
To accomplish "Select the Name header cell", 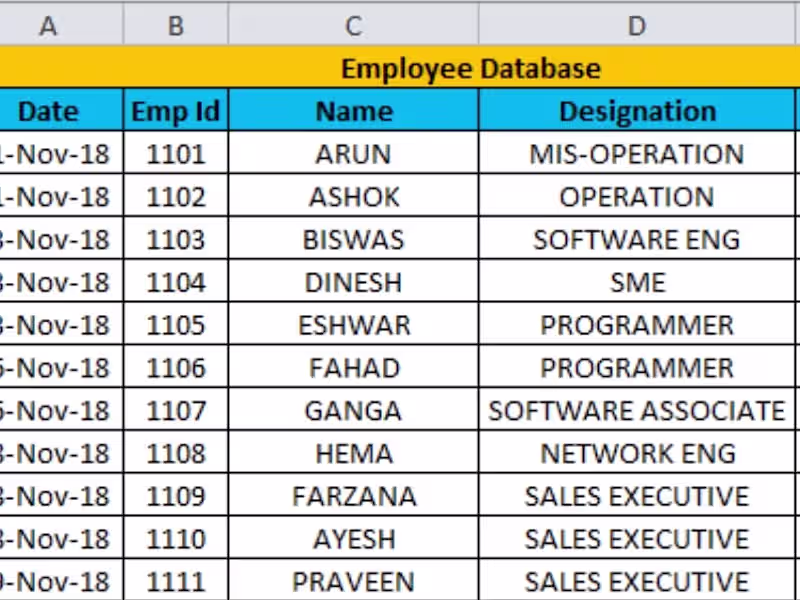I will [x=353, y=111].
